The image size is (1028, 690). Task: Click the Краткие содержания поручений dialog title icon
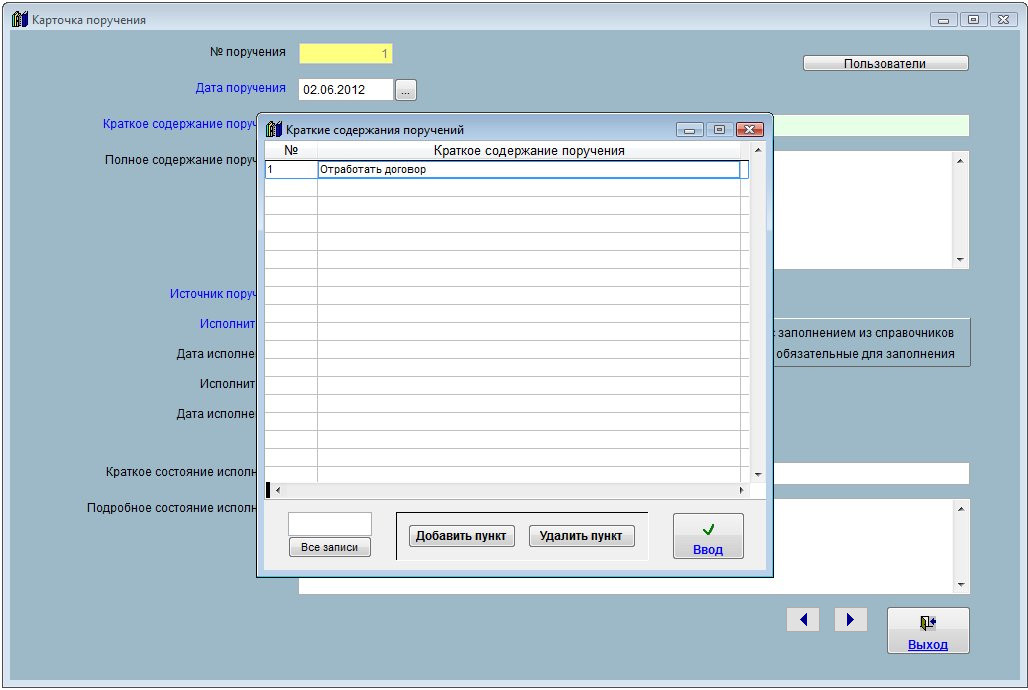click(x=273, y=129)
